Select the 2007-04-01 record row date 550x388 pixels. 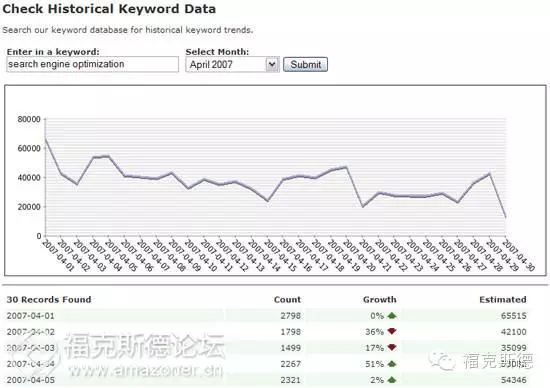pyautogui.click(x=31, y=316)
